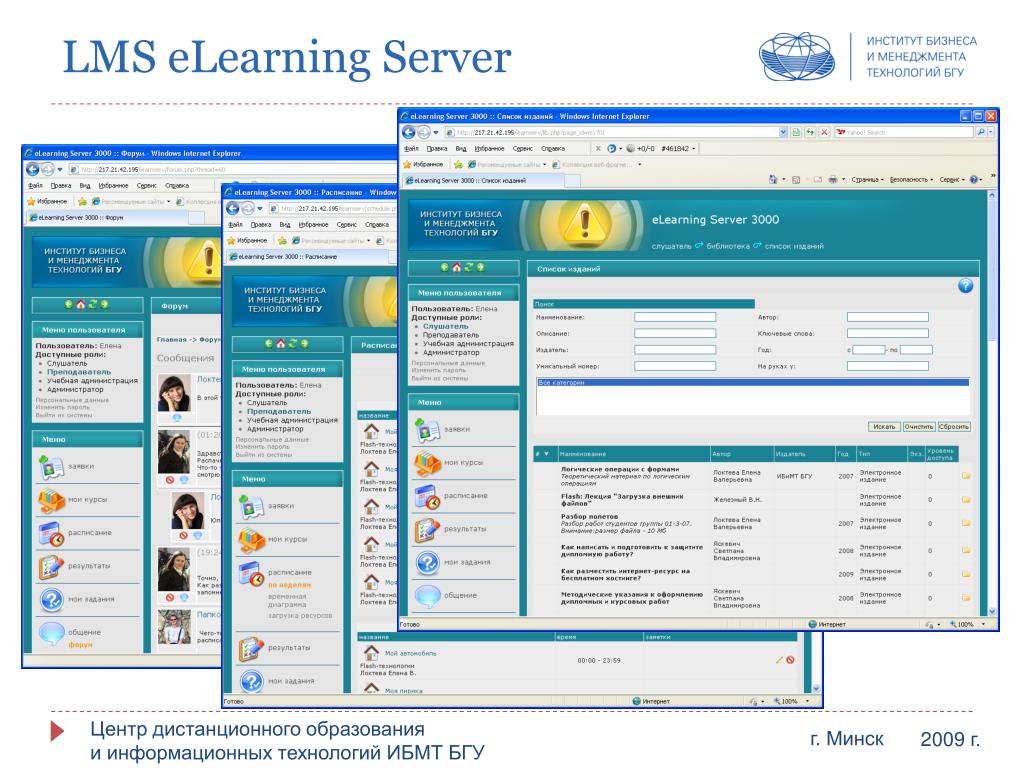The image size is (1024, 768).
Task: Click the home icon in Список изданий page
Action: (456, 267)
